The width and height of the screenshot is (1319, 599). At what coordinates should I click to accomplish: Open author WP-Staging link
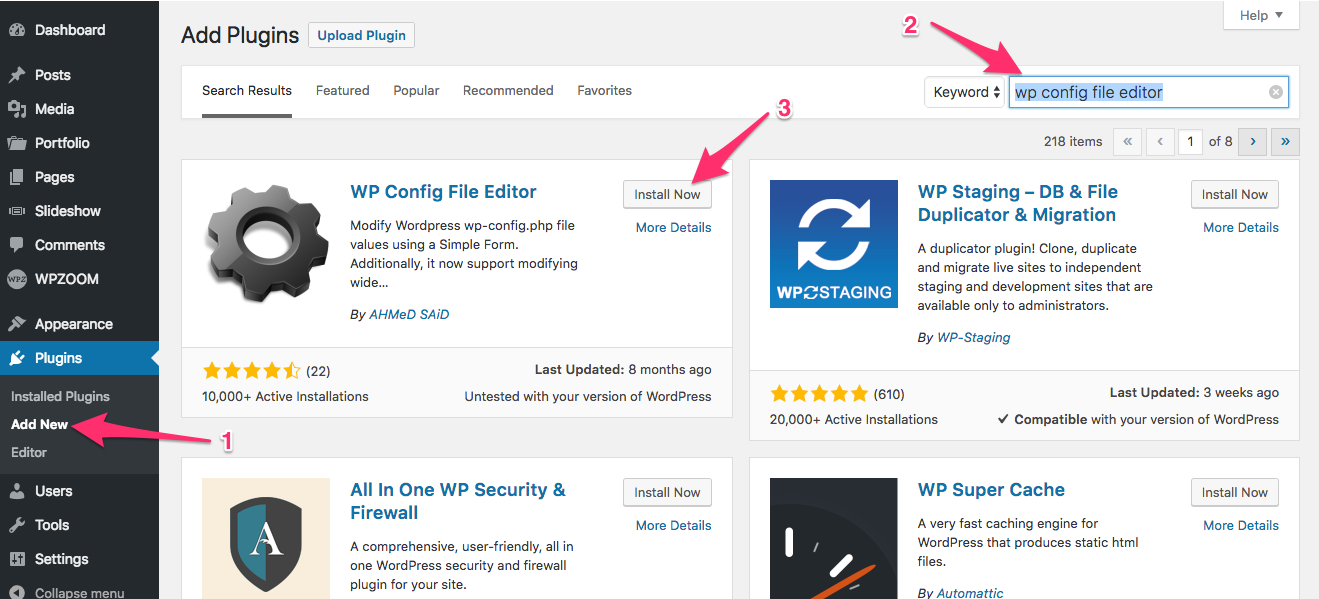[x=973, y=337]
